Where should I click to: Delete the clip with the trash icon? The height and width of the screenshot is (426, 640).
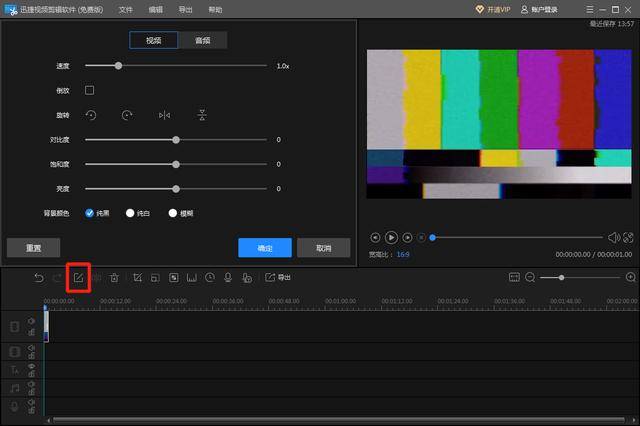coord(114,278)
